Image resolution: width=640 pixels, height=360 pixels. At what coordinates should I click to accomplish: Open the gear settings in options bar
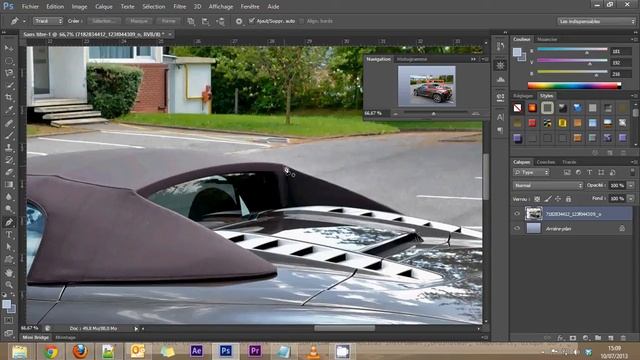[239, 21]
